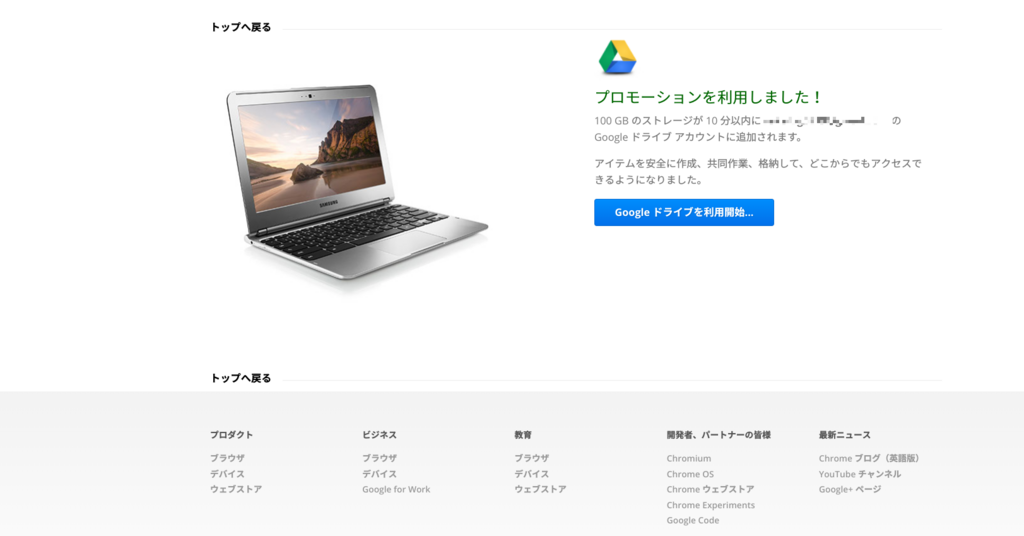Screen dimensions: 1024x536
Task: Open ブラウザ under 教育
Action: [532, 458]
